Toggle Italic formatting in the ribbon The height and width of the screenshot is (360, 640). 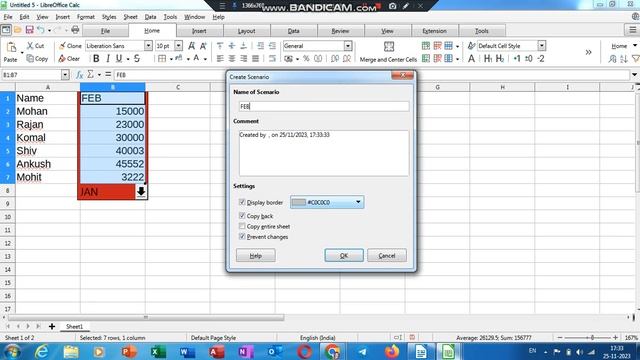pos(107,59)
